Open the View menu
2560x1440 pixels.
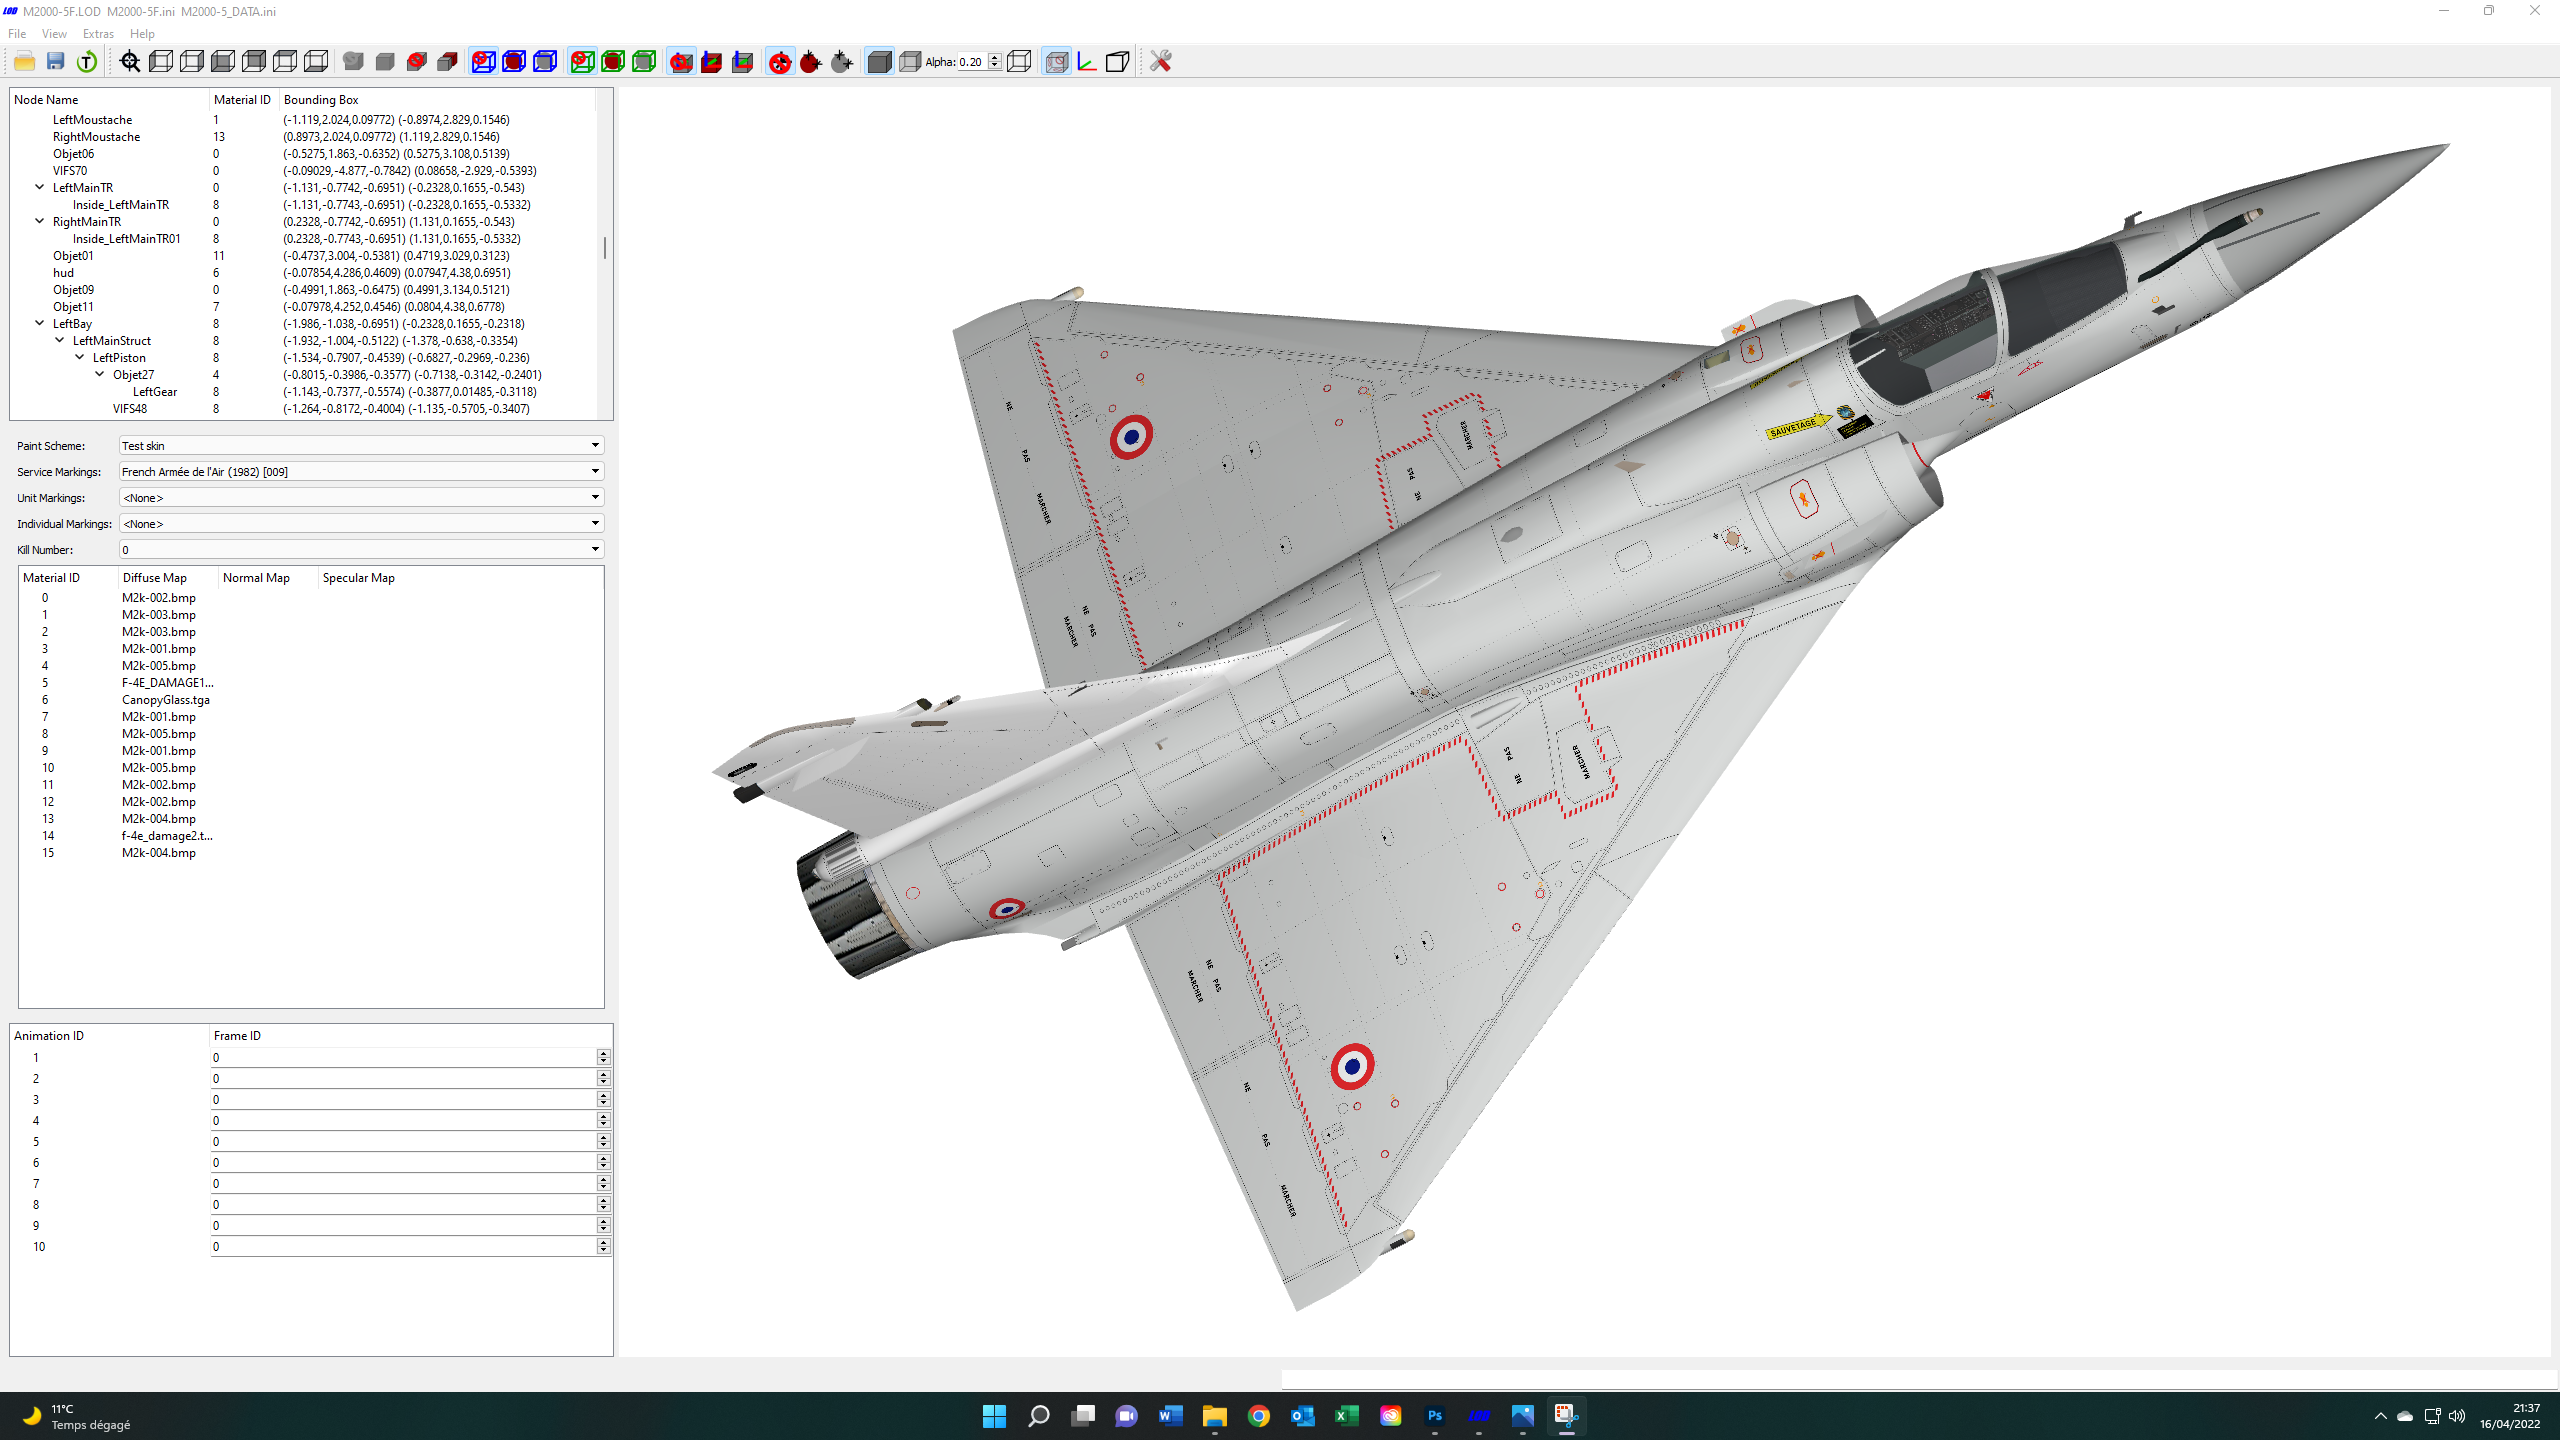pyautogui.click(x=54, y=34)
